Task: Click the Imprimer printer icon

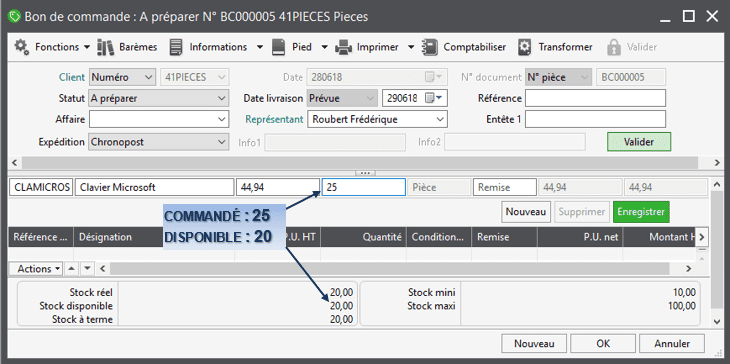Action: click(344, 47)
